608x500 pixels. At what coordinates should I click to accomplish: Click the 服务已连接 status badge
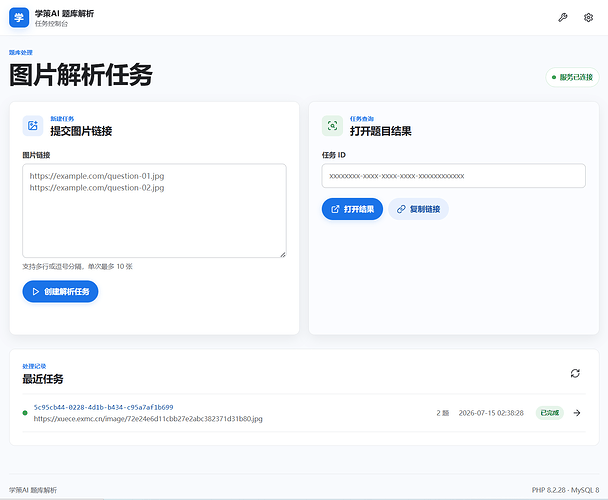click(572, 77)
